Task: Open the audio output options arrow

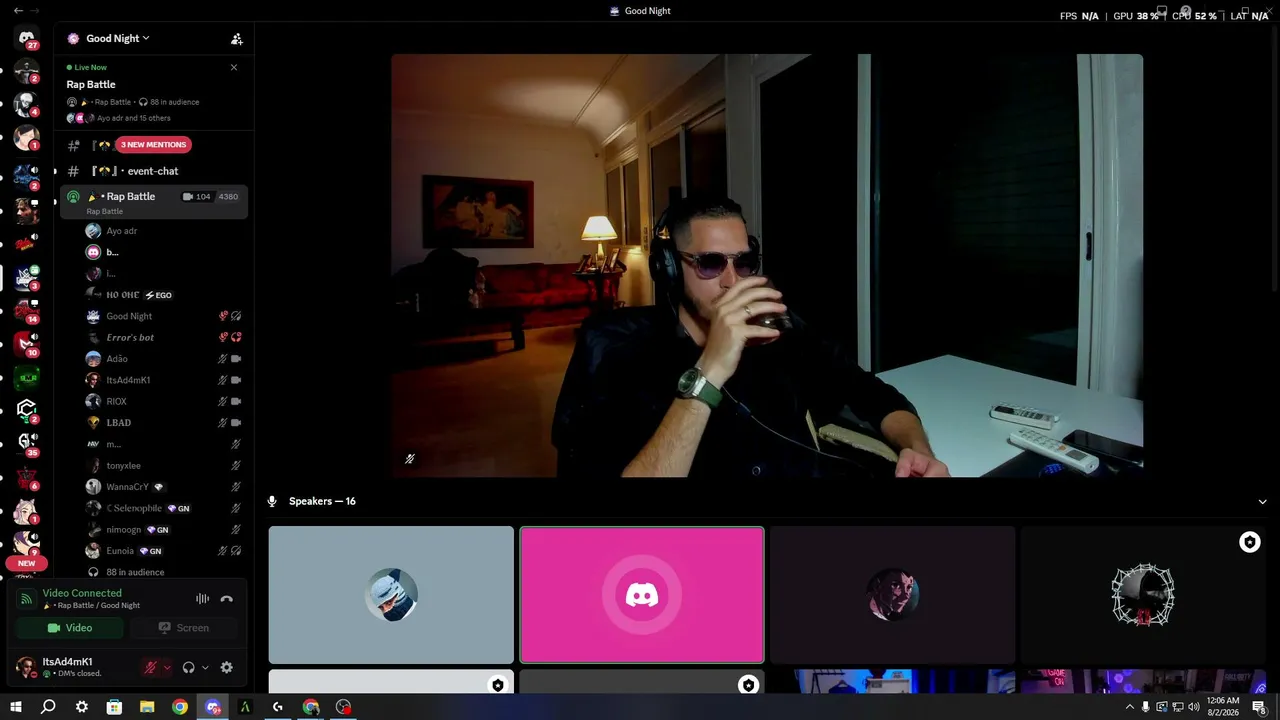Action: (205, 668)
